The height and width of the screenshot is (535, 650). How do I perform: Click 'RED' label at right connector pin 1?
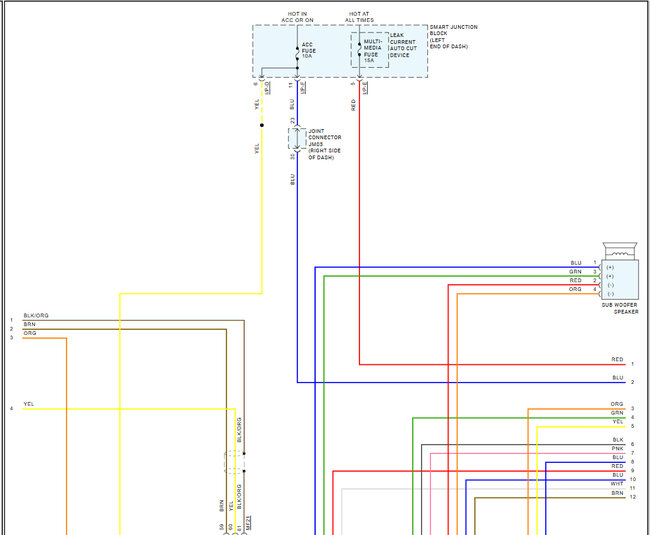[x=617, y=360]
